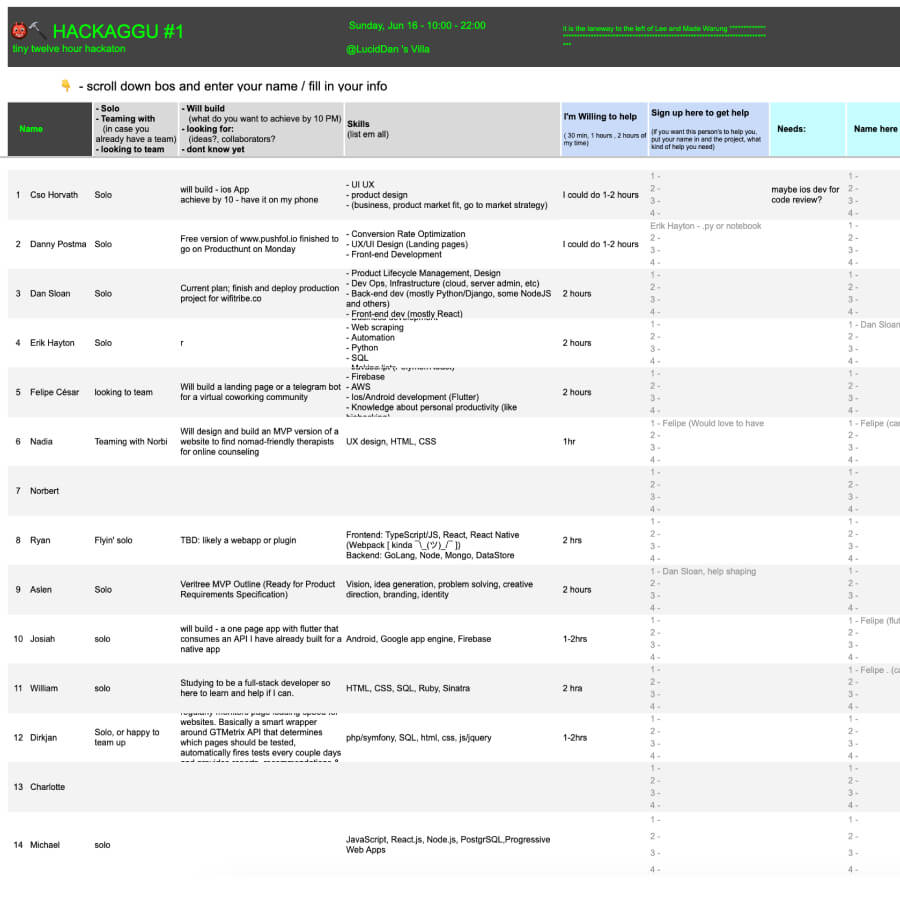Image resolution: width=900 pixels, height=900 pixels.
Task: Select the "Needs:" column header
Action: (791, 128)
